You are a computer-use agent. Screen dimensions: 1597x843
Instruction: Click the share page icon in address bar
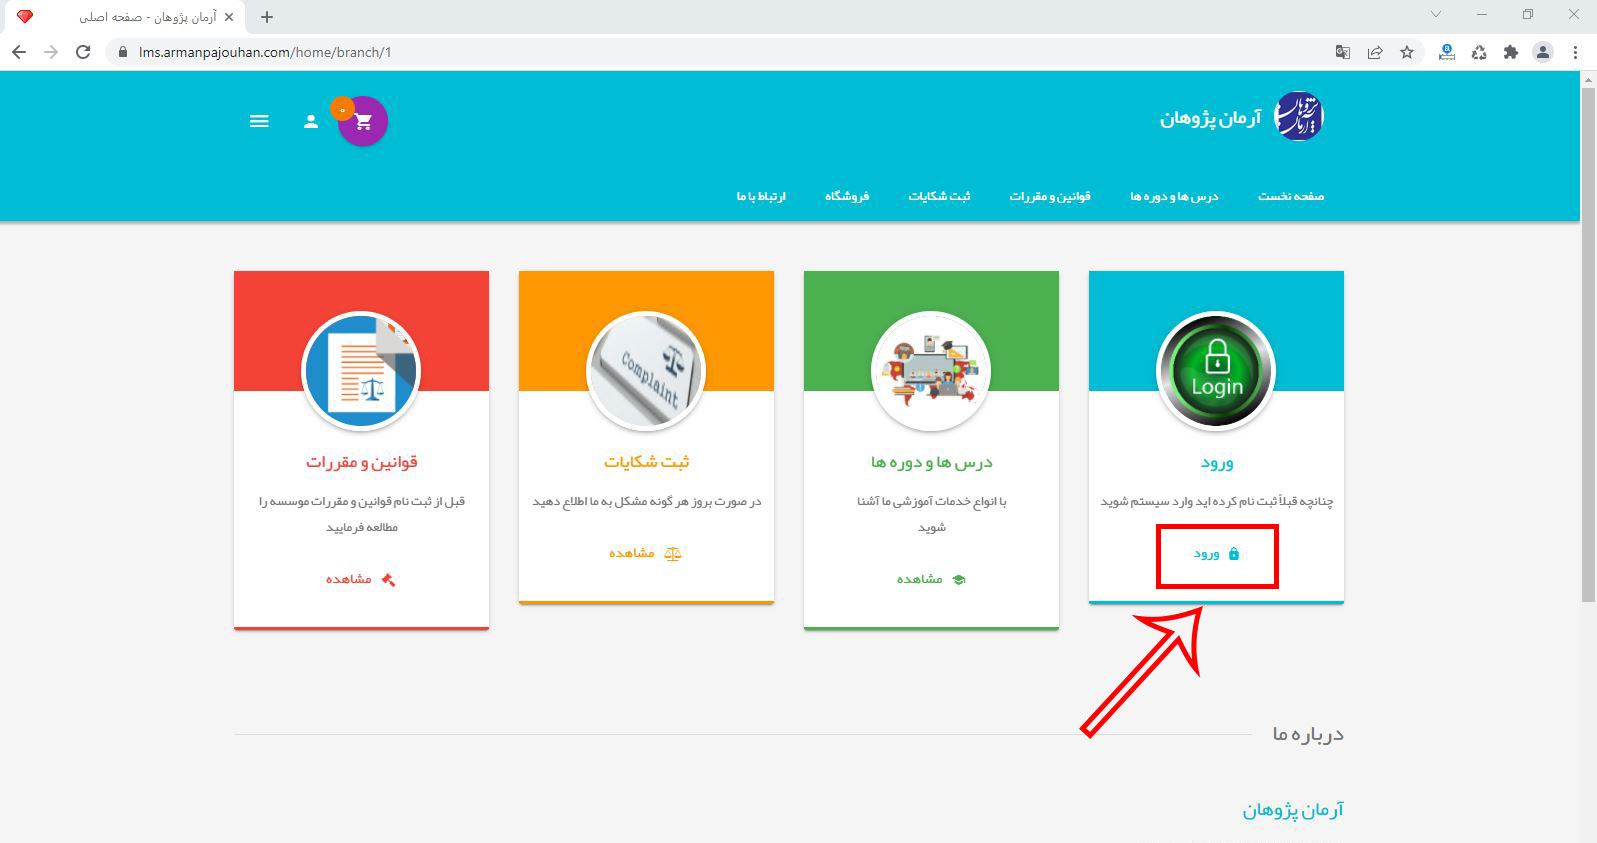[x=1375, y=52]
